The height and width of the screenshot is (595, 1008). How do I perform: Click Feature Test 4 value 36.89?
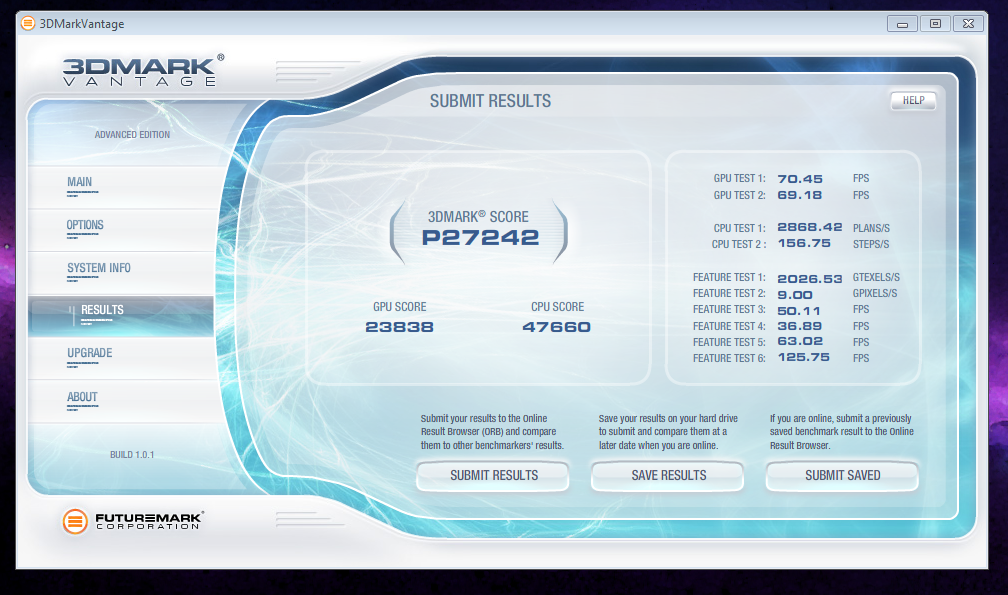(800, 326)
